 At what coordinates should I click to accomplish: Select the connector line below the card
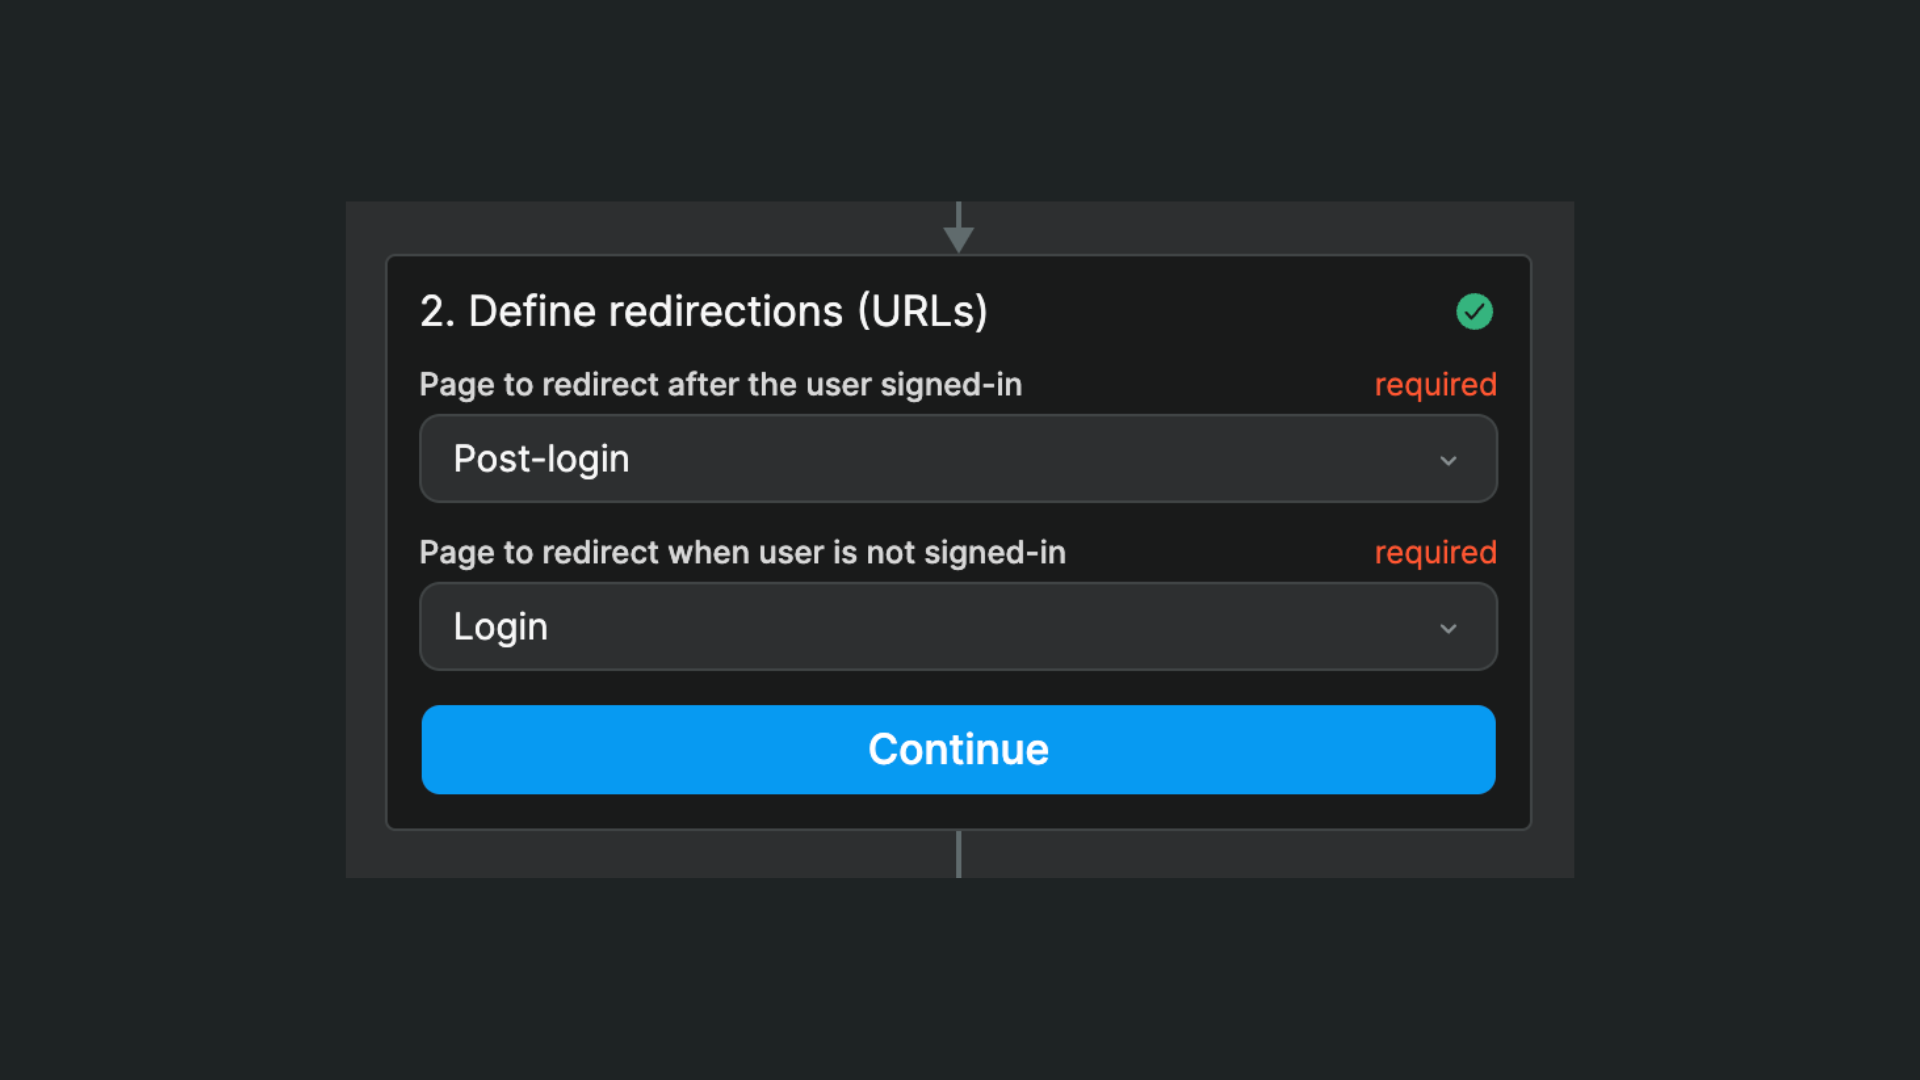pos(958,852)
